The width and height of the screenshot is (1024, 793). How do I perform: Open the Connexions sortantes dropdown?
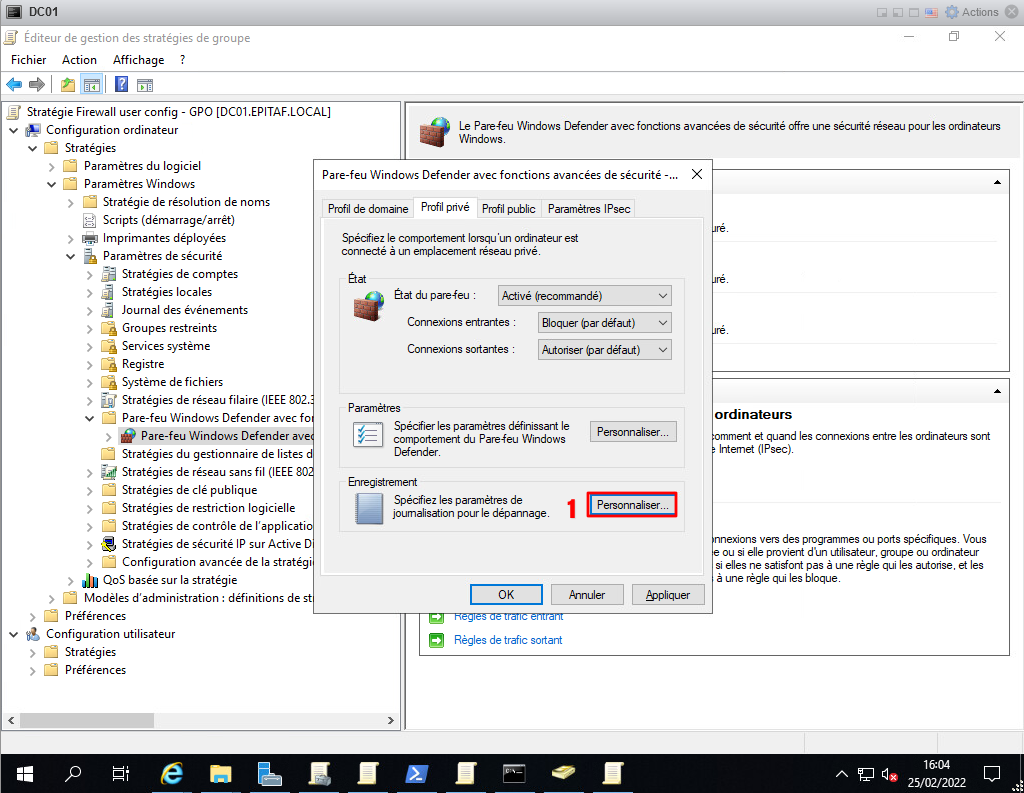[x=604, y=350]
